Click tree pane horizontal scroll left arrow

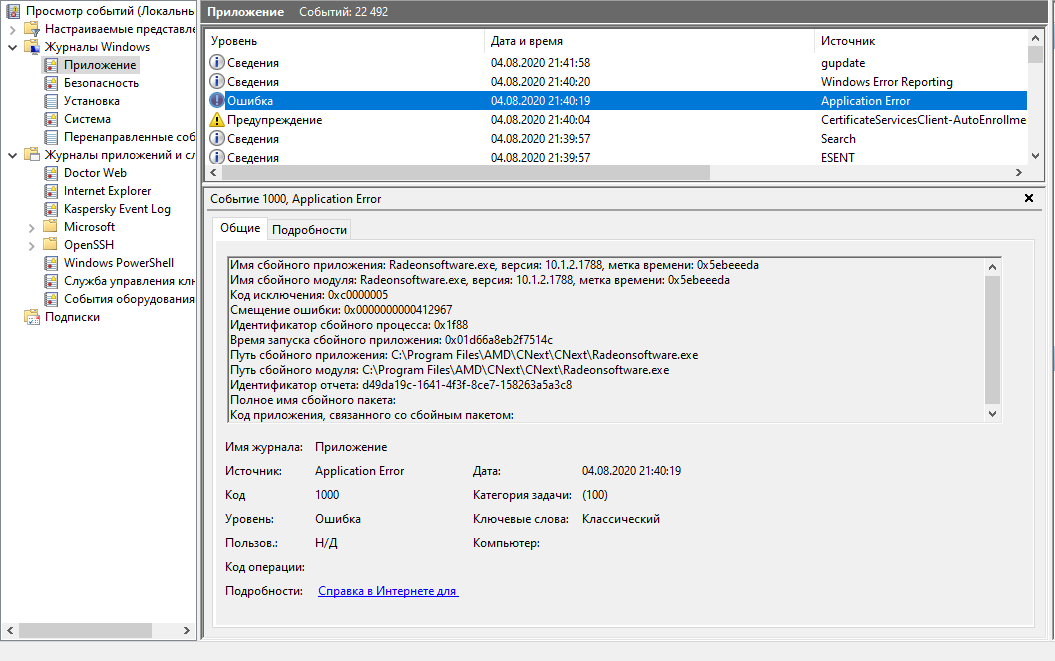(x=10, y=631)
